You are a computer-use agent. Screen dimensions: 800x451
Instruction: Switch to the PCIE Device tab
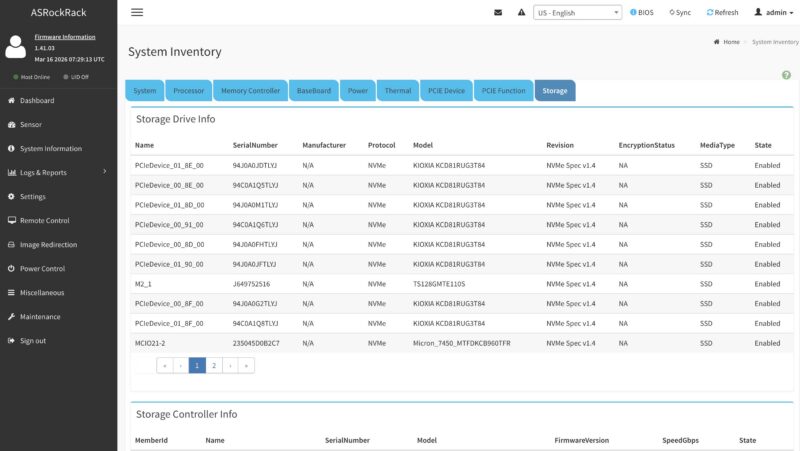pyautogui.click(x=446, y=90)
